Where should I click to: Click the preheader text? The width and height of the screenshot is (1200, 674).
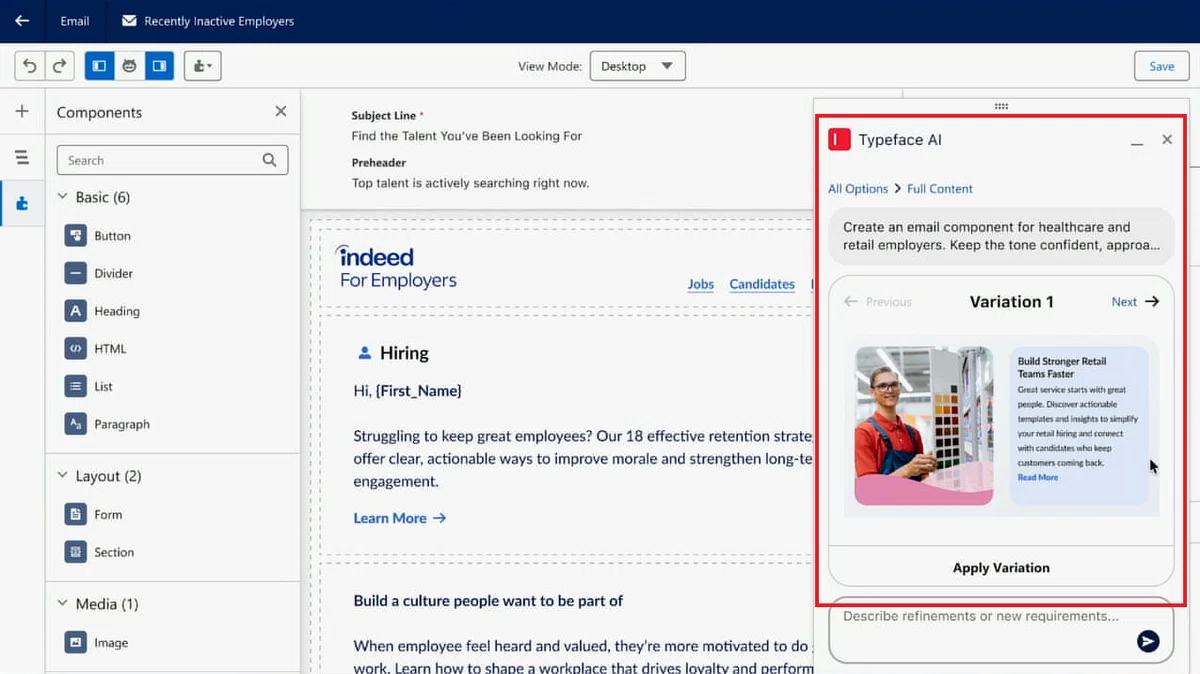click(470, 183)
